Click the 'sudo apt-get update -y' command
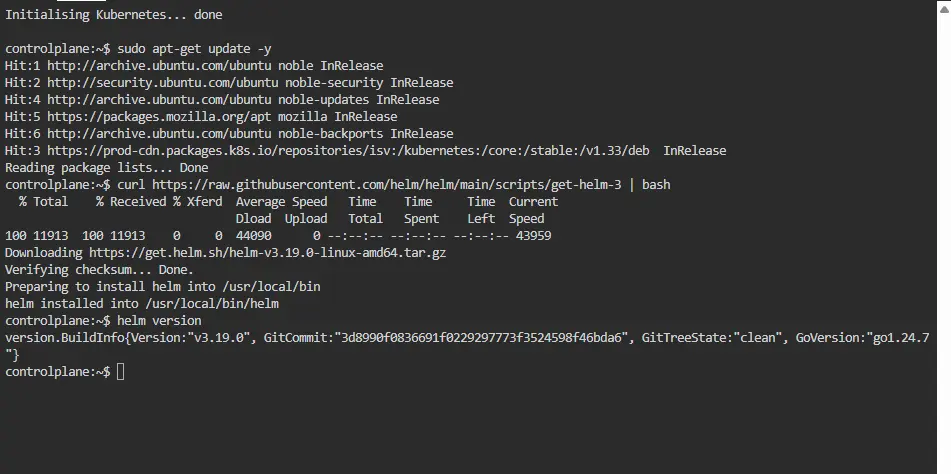The image size is (951, 474). tap(194, 49)
